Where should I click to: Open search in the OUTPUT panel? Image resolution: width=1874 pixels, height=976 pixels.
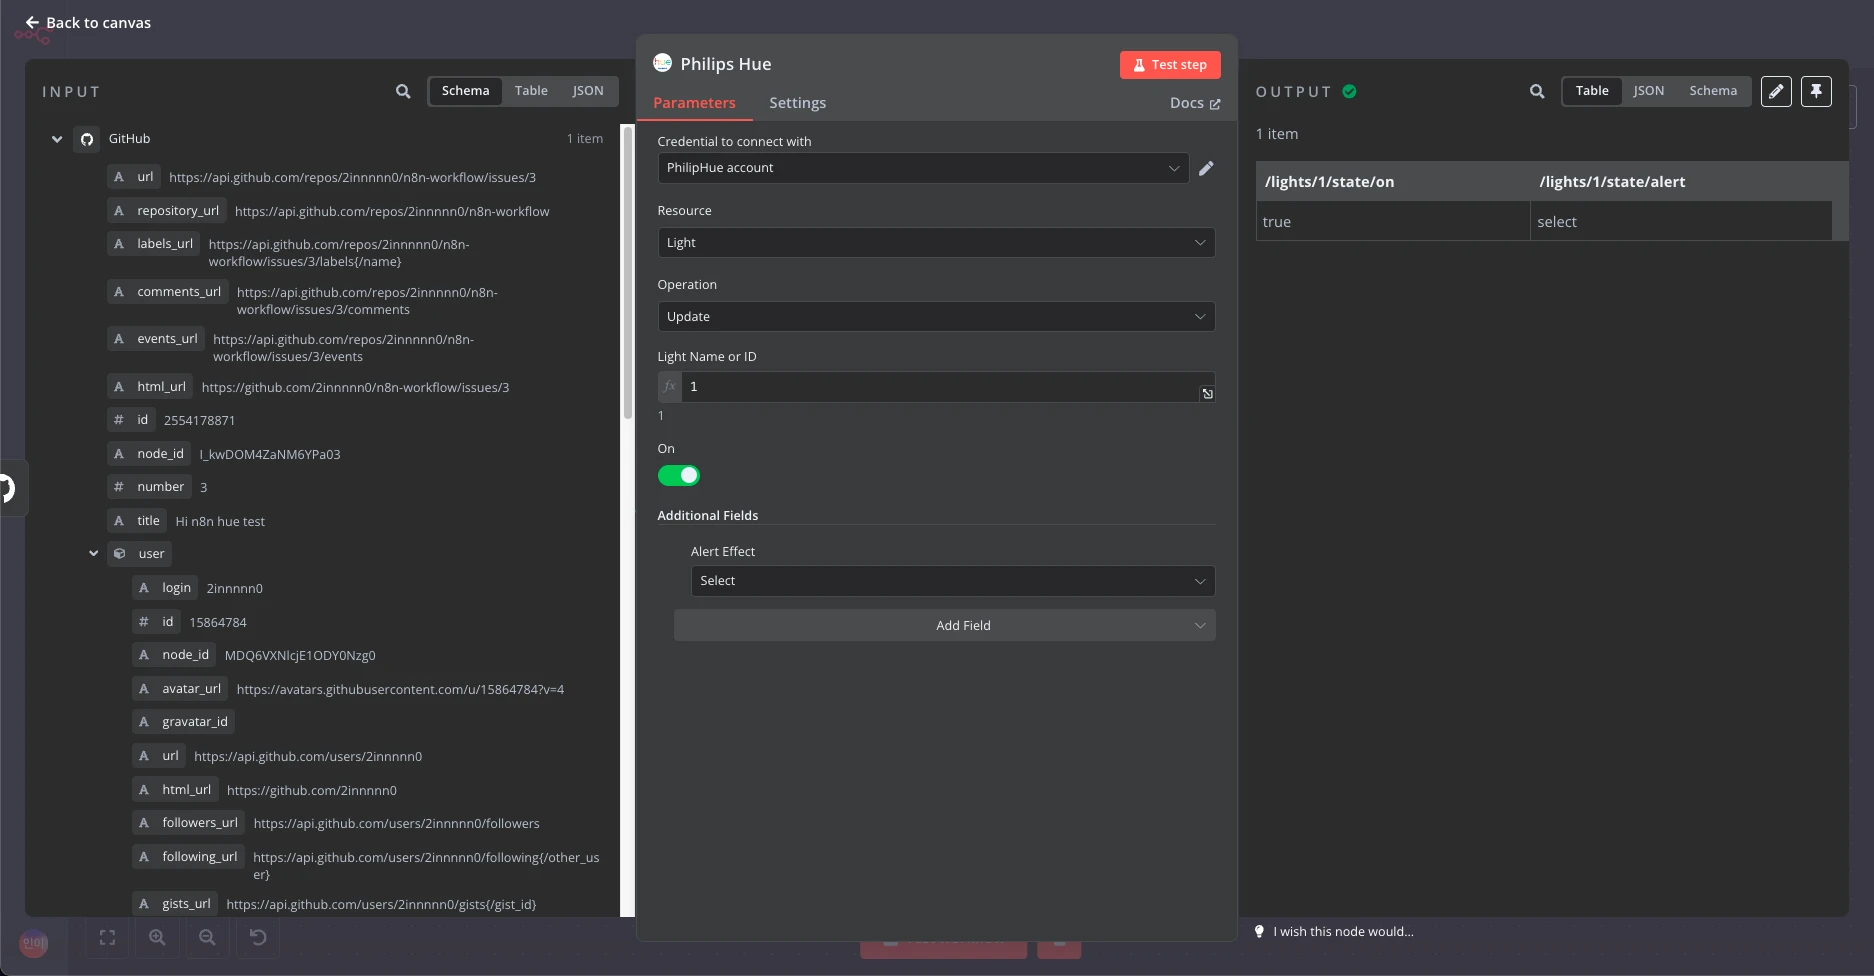1537,91
